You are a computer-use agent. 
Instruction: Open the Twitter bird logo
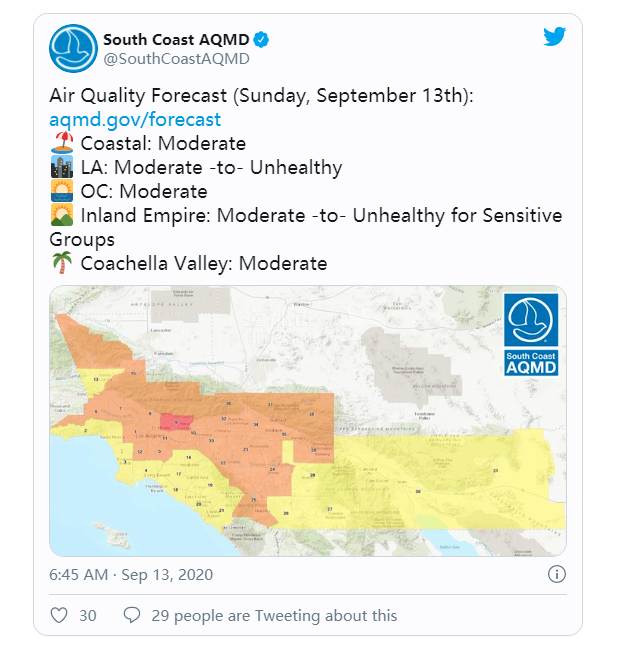pos(555,36)
